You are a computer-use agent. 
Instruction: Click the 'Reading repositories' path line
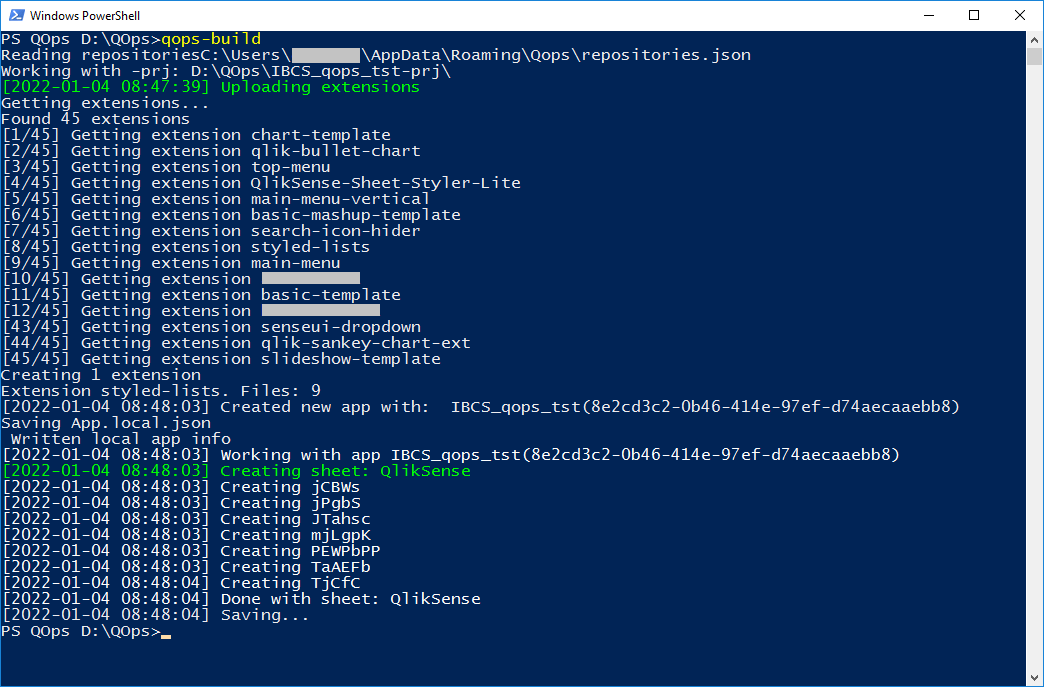pyautogui.click(x=376, y=55)
